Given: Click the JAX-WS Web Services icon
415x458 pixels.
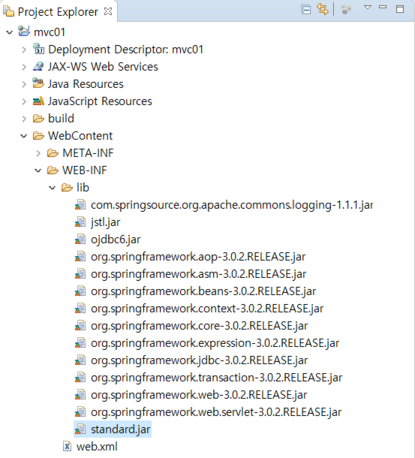Looking at the screenshot, I should click(x=38, y=66).
